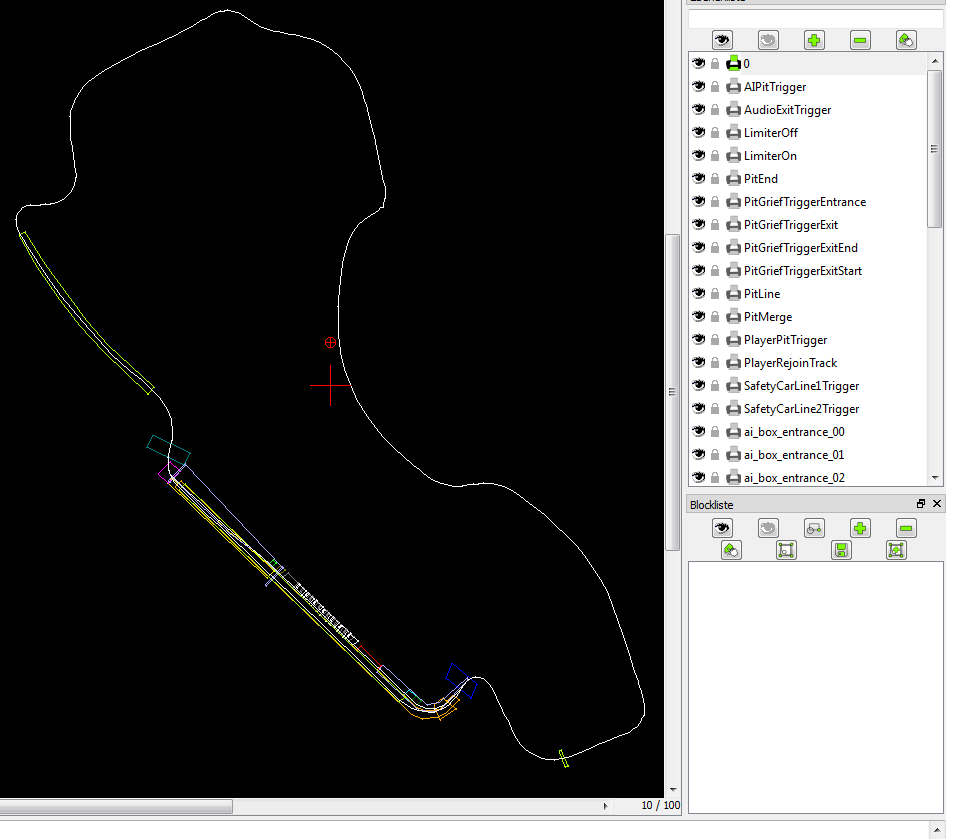
Task: Edit layer attributes in the layer list toolbar
Action: click(x=906, y=41)
